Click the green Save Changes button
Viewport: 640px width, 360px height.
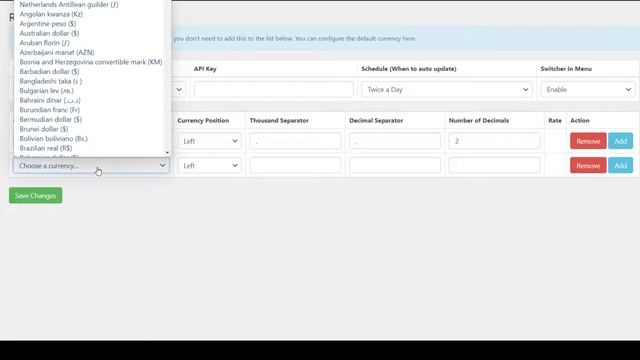click(36, 196)
